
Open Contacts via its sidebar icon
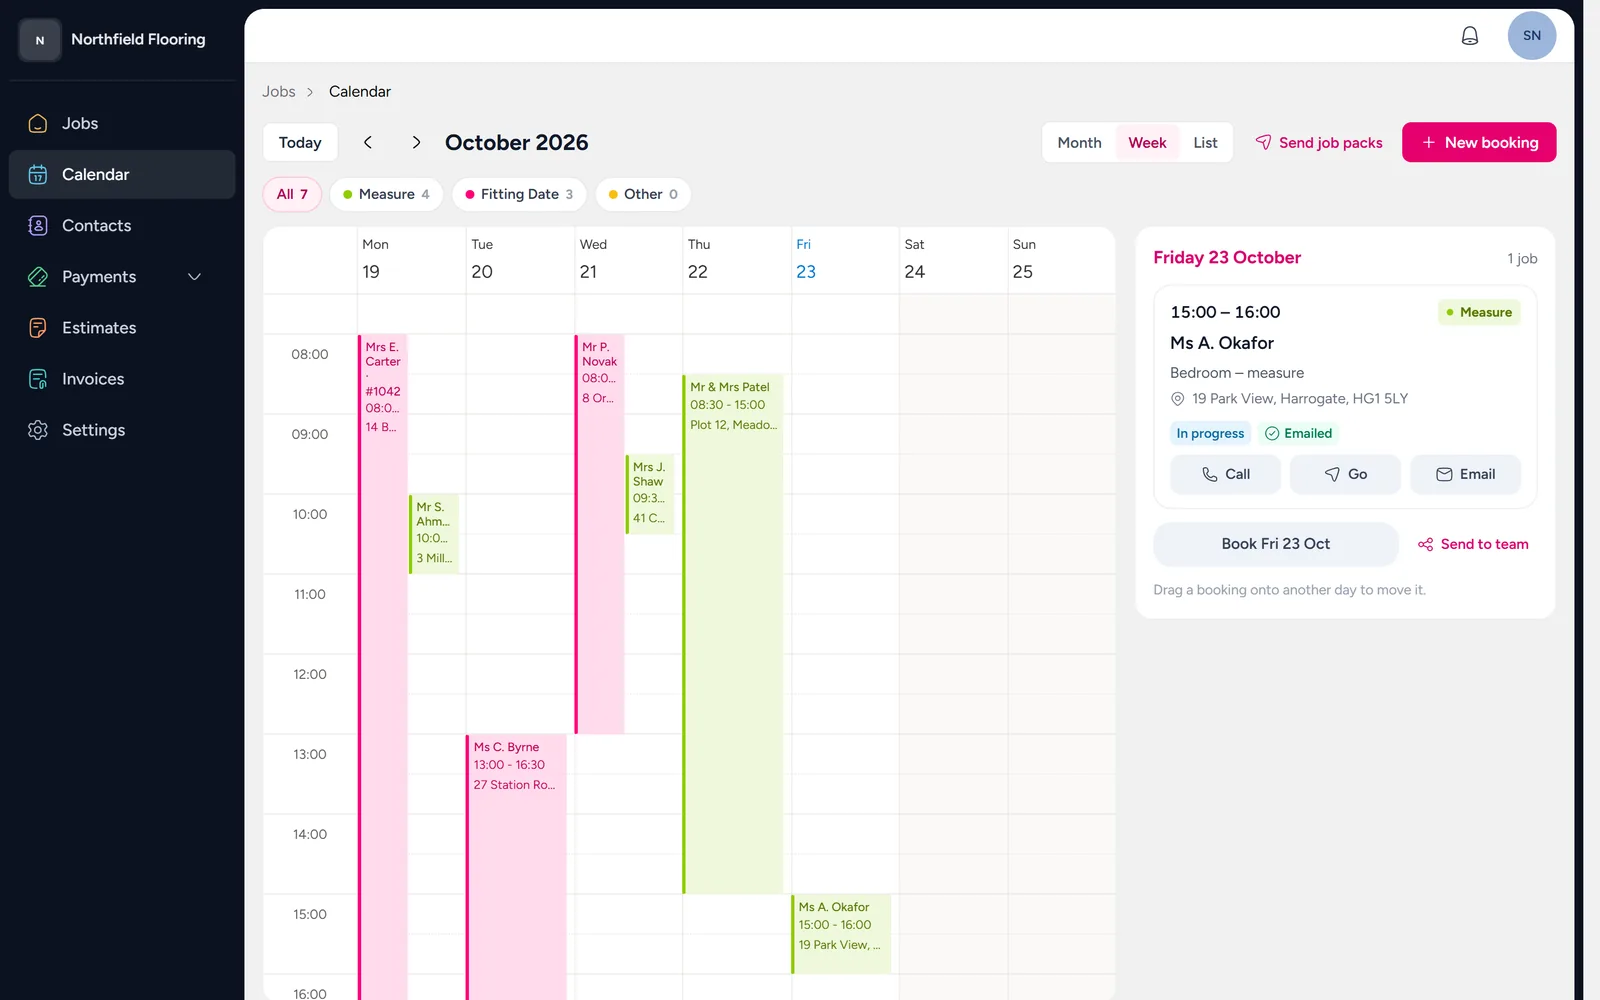(x=38, y=225)
